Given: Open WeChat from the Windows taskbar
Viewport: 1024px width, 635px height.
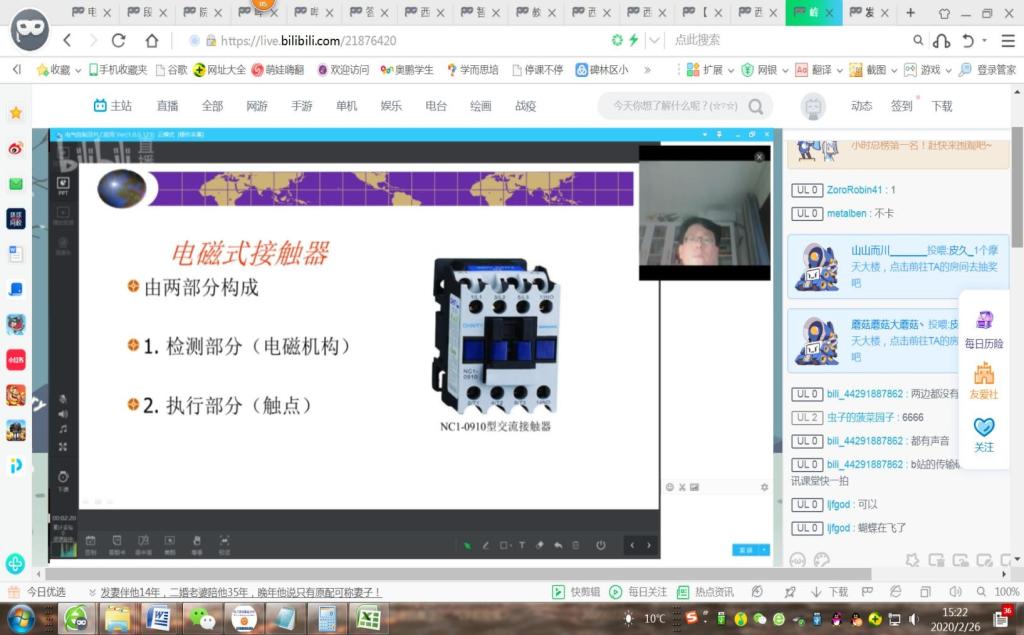Looking at the screenshot, I should coord(204,619).
